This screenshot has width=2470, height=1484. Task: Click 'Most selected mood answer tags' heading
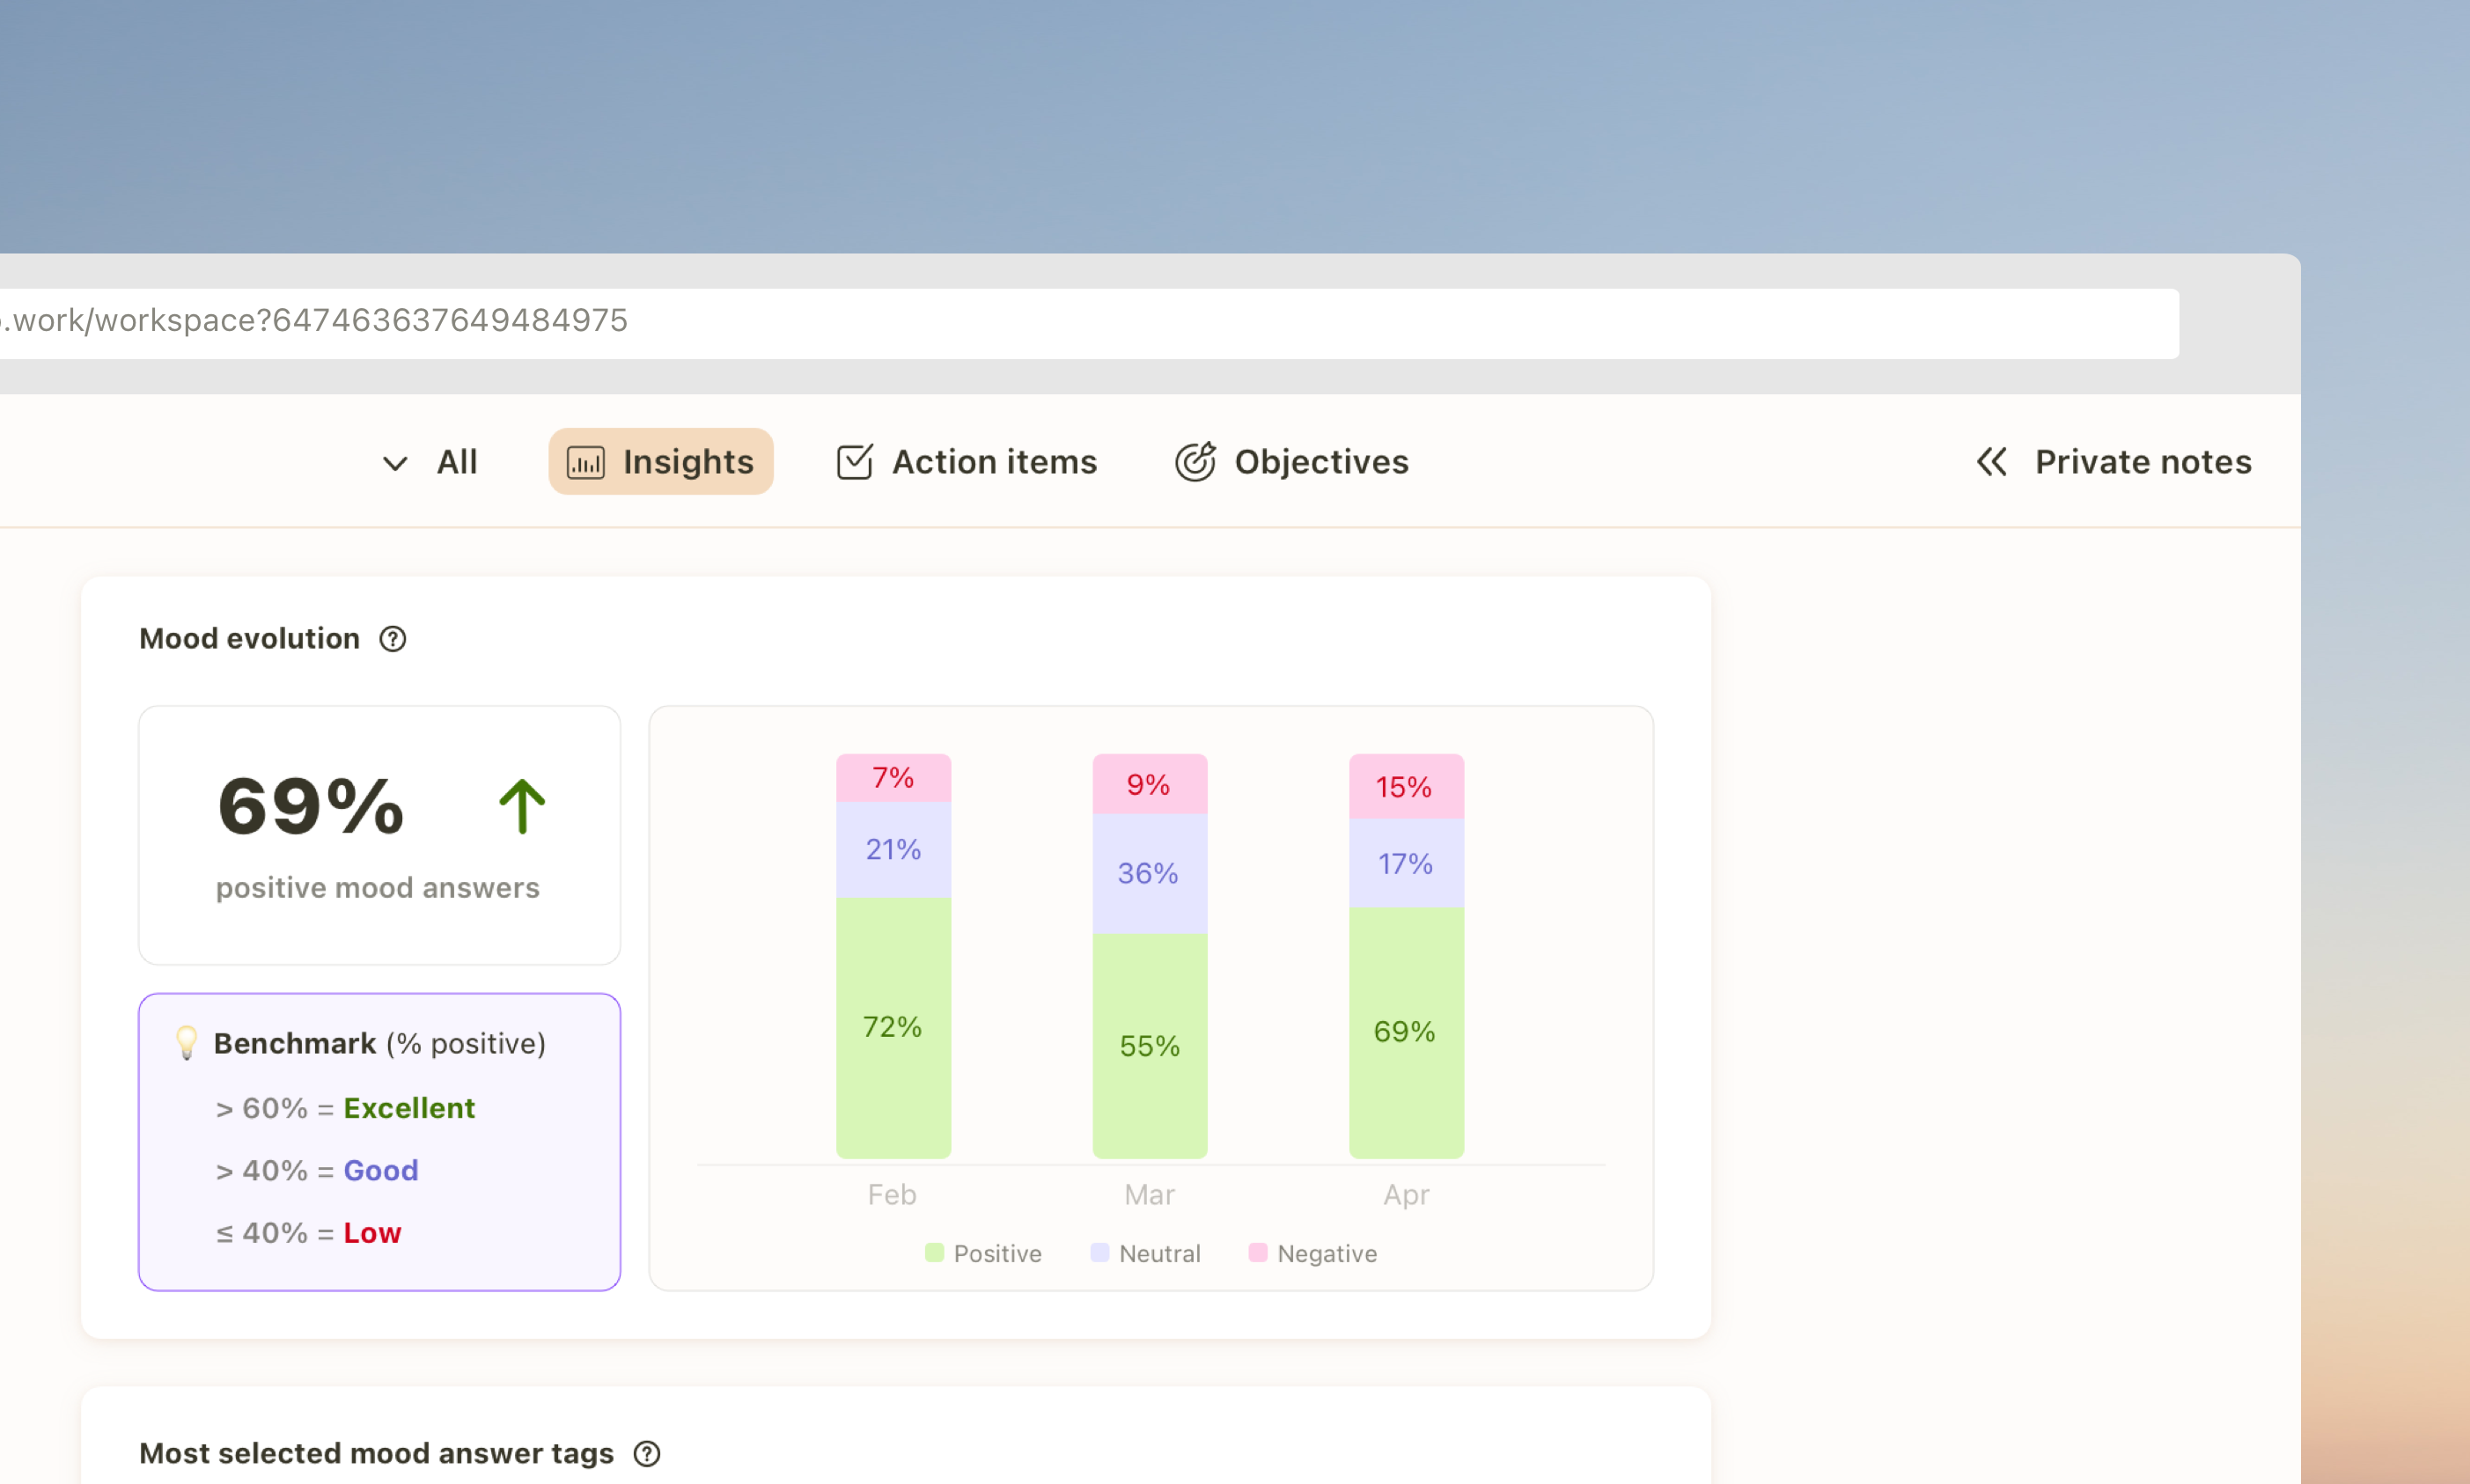tap(376, 1453)
